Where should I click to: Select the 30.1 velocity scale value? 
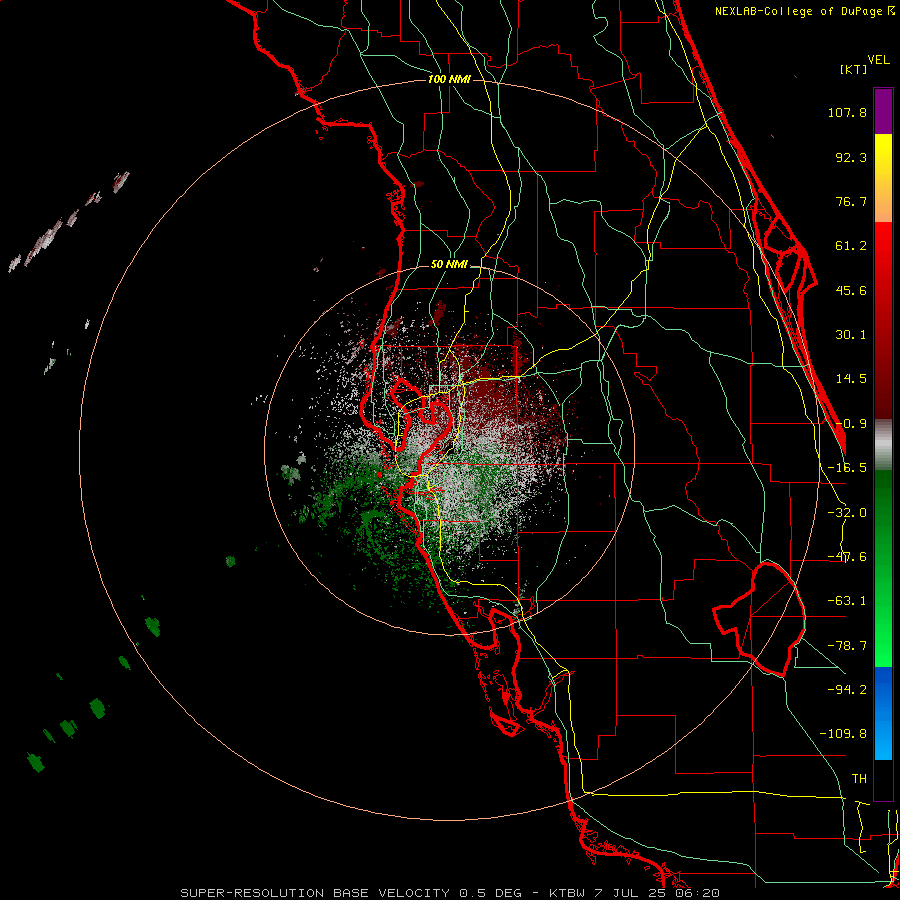point(851,335)
